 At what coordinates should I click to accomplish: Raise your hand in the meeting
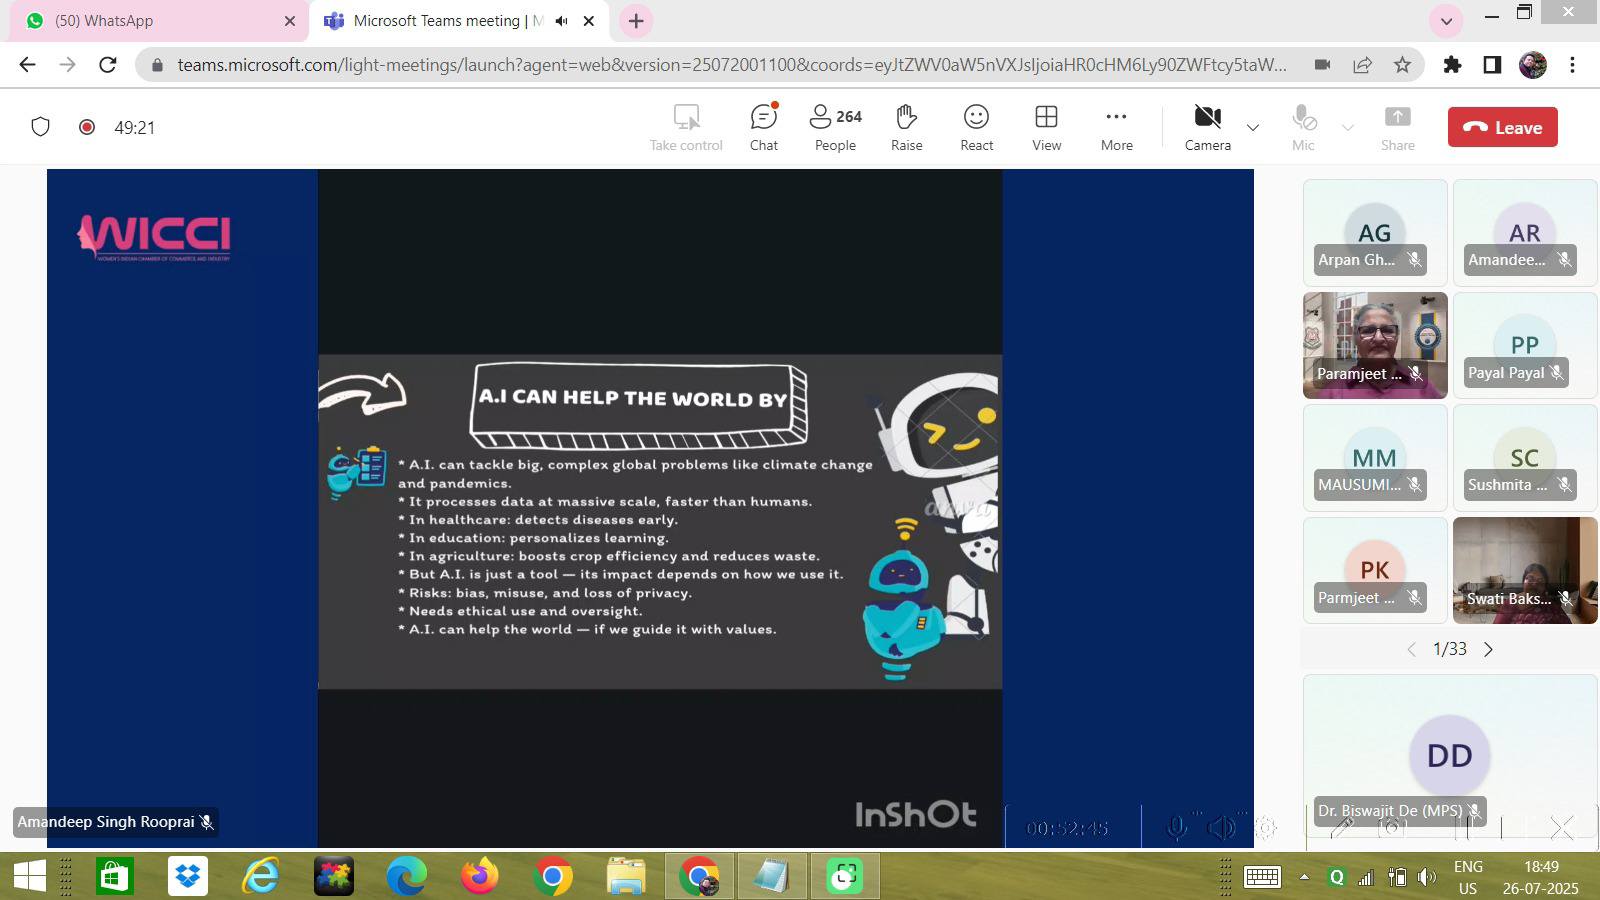[906, 128]
